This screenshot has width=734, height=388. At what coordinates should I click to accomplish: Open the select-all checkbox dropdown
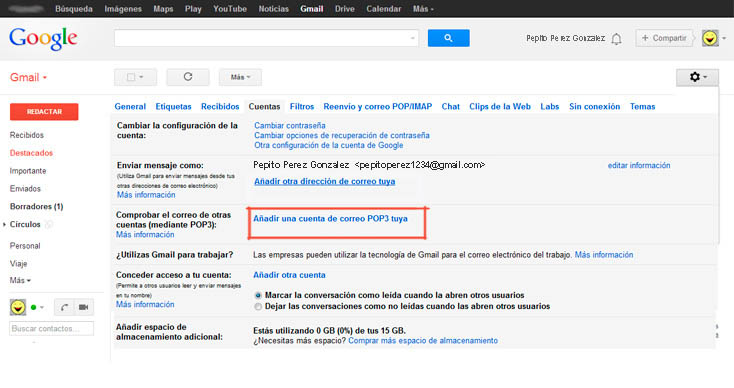(x=135, y=77)
